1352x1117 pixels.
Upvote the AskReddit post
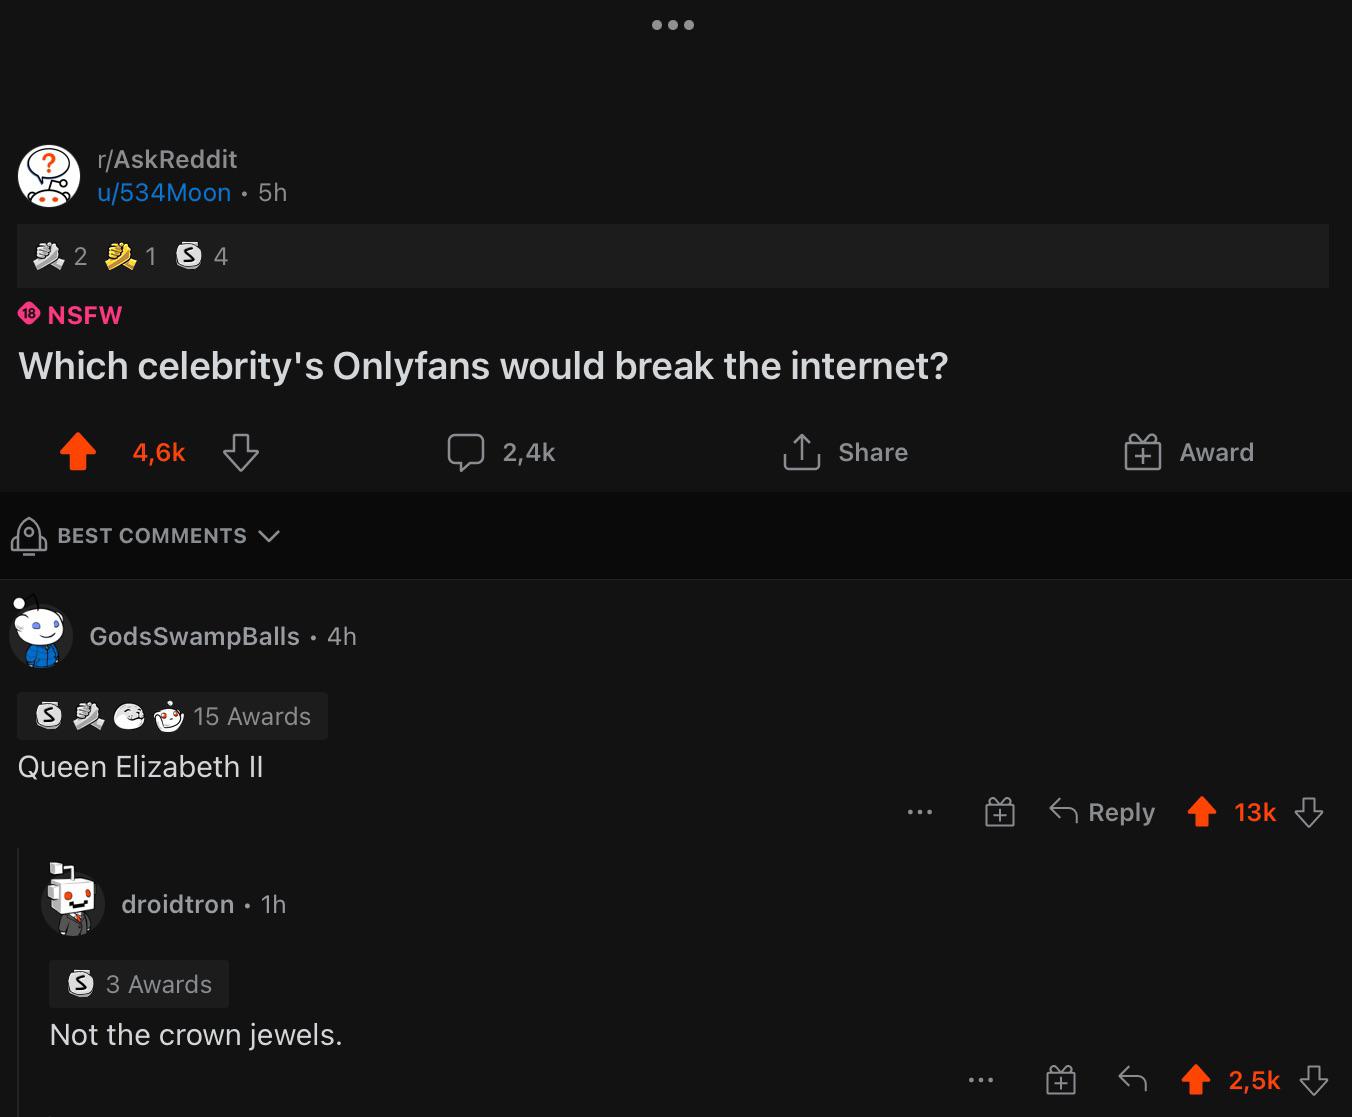pyautogui.click(x=78, y=452)
